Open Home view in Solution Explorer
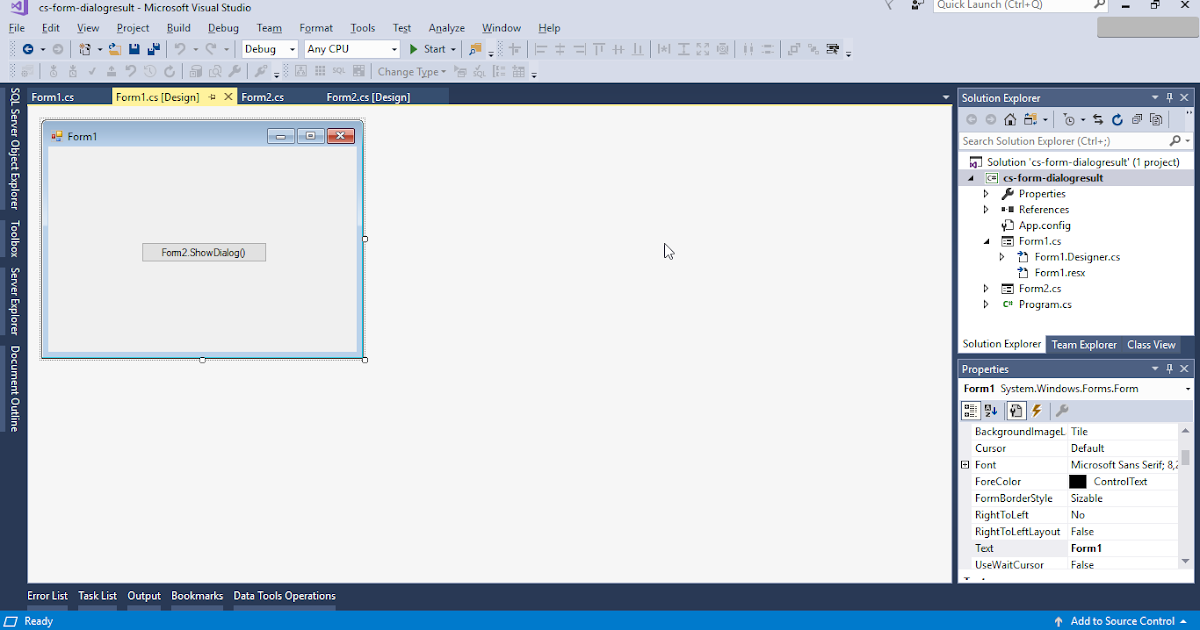The width and height of the screenshot is (1200, 630). coord(1011,118)
